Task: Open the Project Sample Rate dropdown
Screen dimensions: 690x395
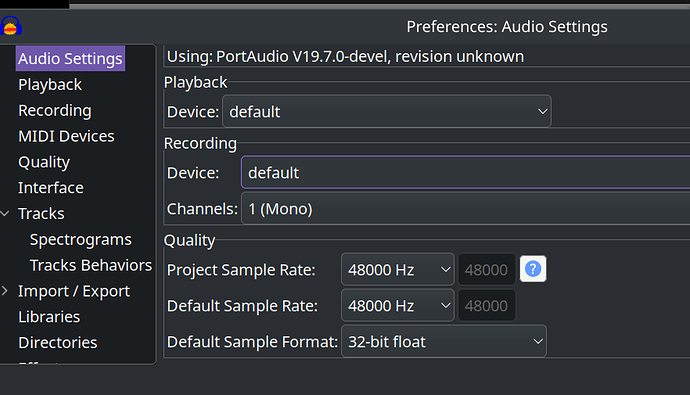Action: (x=397, y=269)
